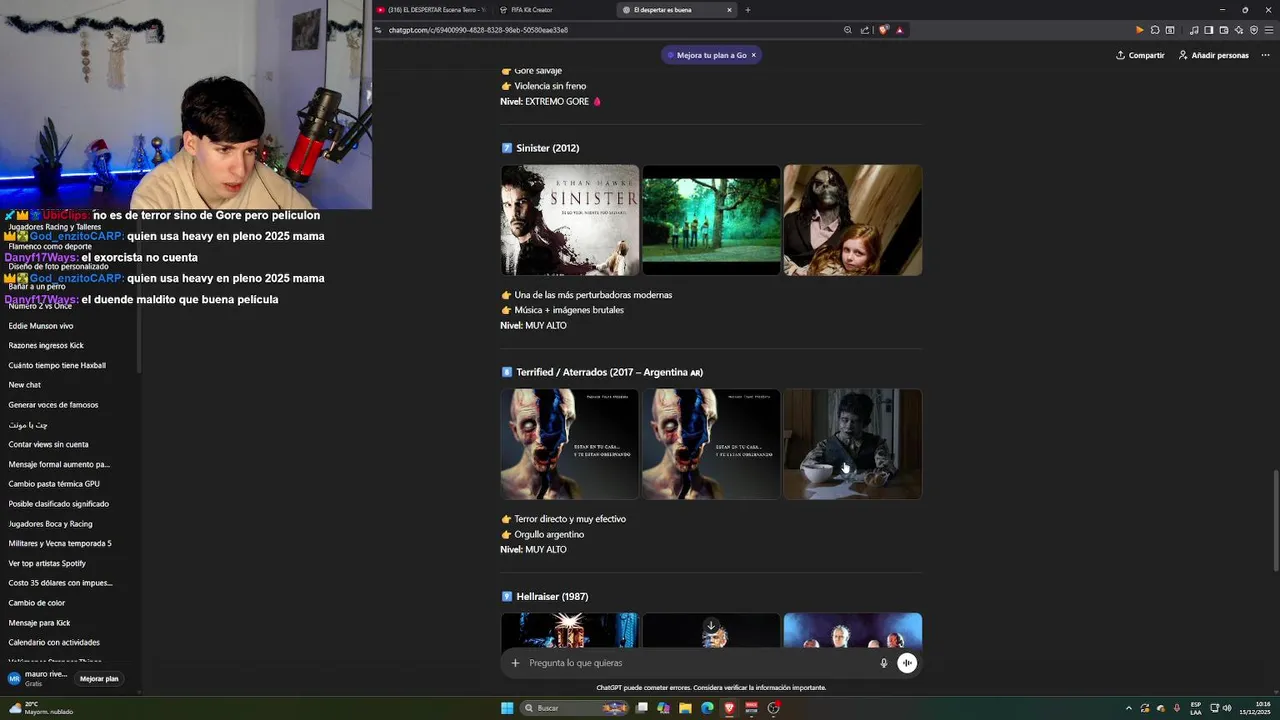Image resolution: width=1280 pixels, height=720 pixels.
Task: Show hidden system tray icons chevron
Action: tap(1129, 708)
